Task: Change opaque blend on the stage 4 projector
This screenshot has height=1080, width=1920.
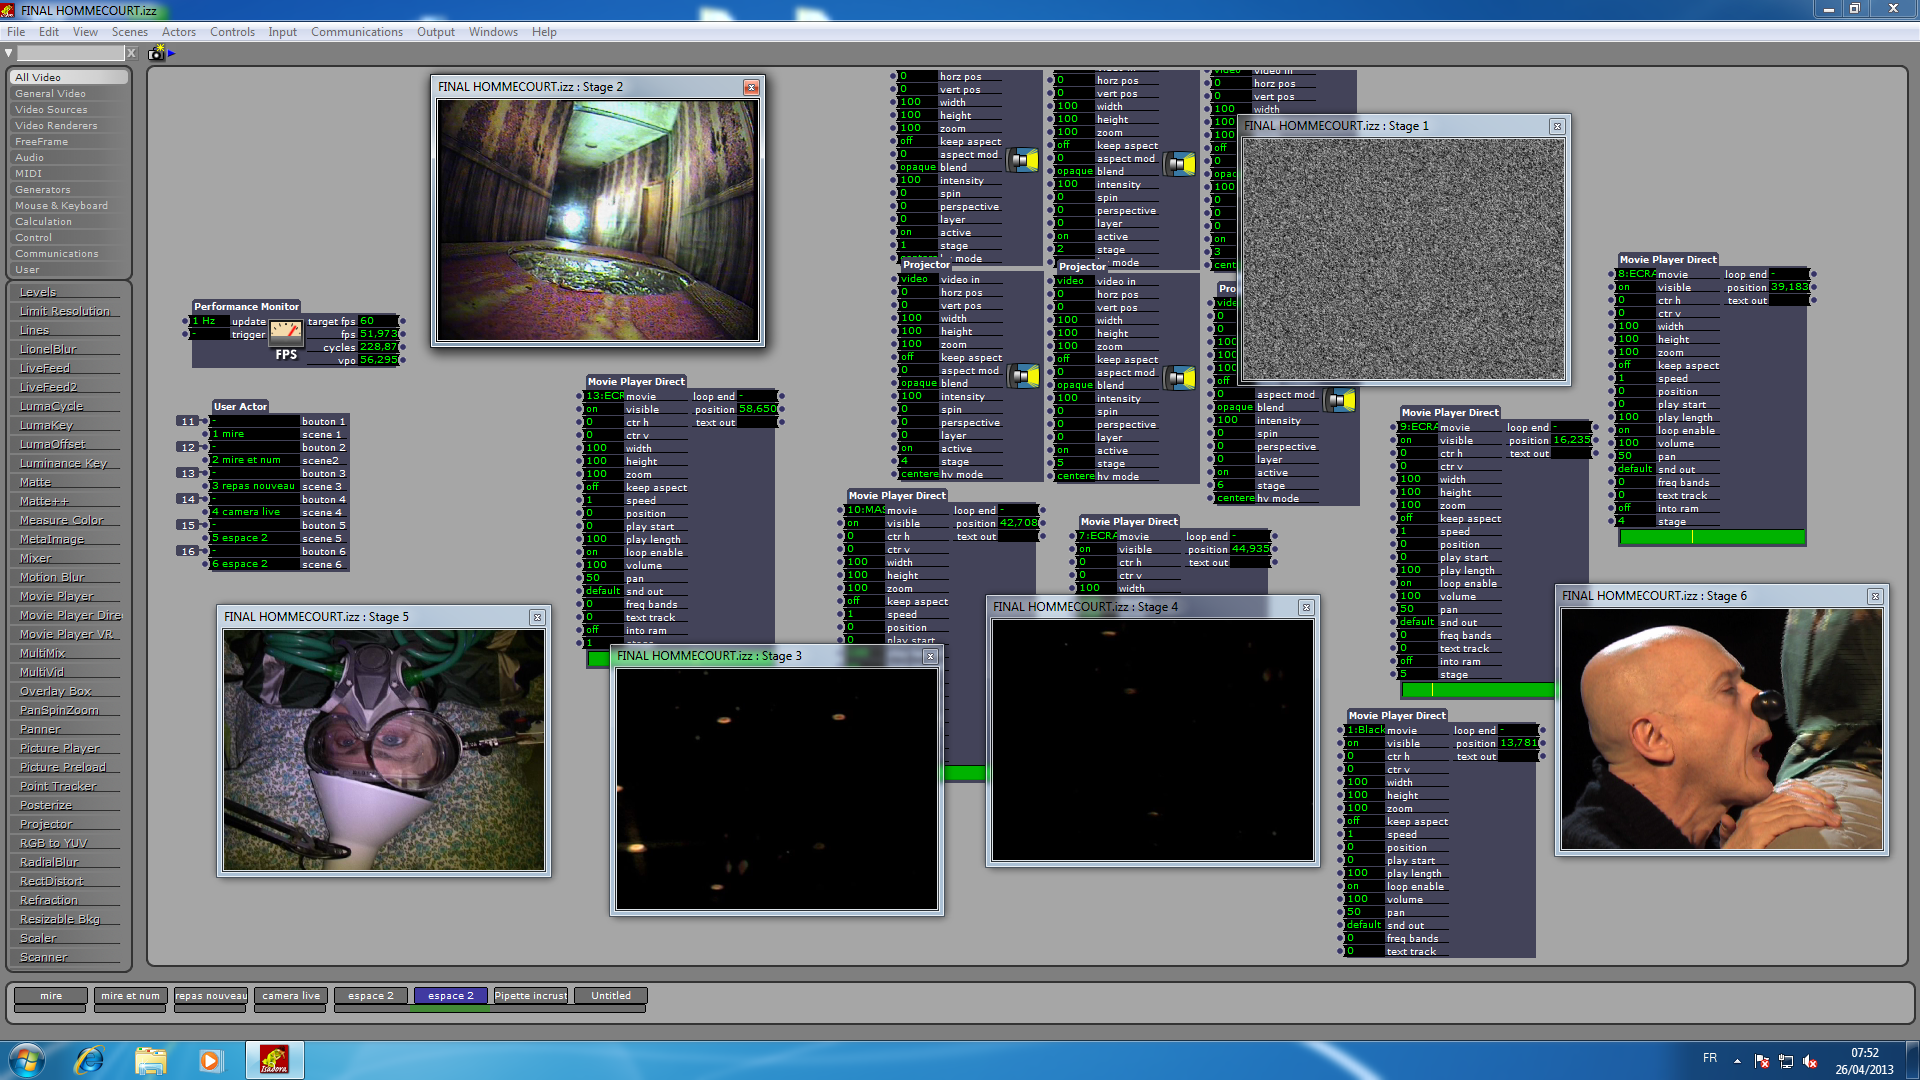Action: [919, 383]
